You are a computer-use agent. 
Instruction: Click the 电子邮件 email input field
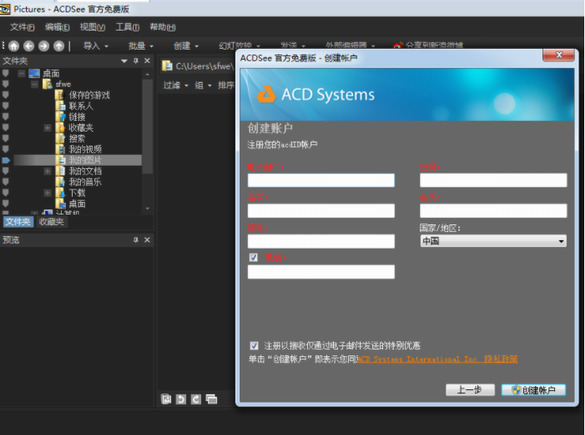(x=321, y=180)
